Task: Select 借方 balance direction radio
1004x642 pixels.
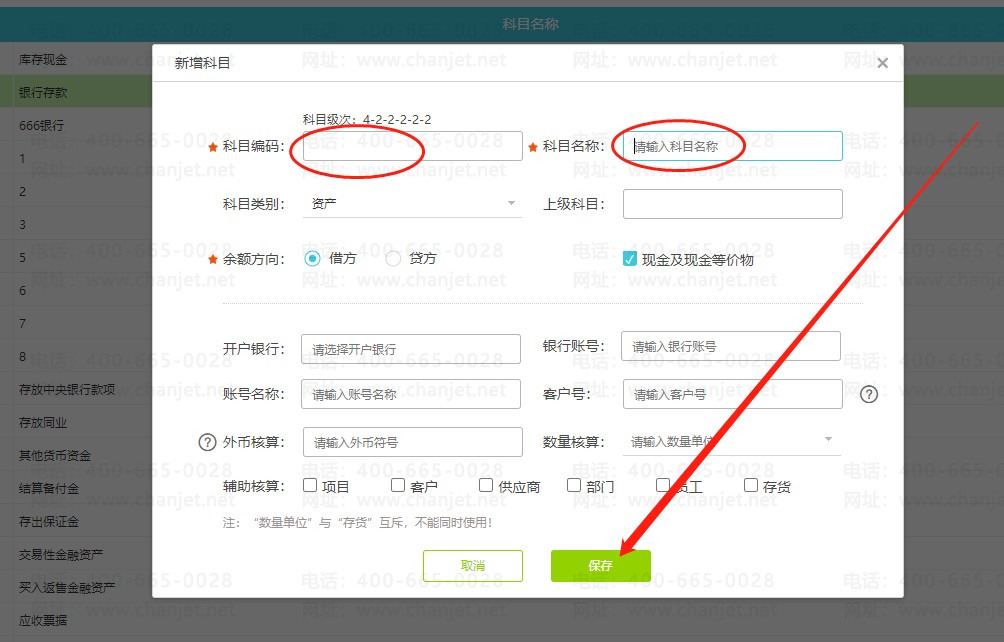Action: pyautogui.click(x=312, y=259)
